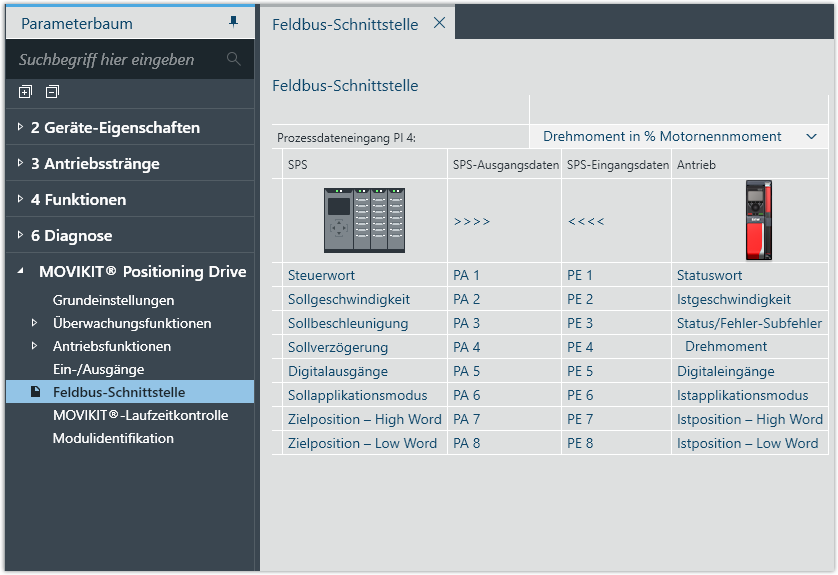The height and width of the screenshot is (575, 838).
Task: Expand 2 Geräte-Eigenschaften node
Action: point(20,127)
